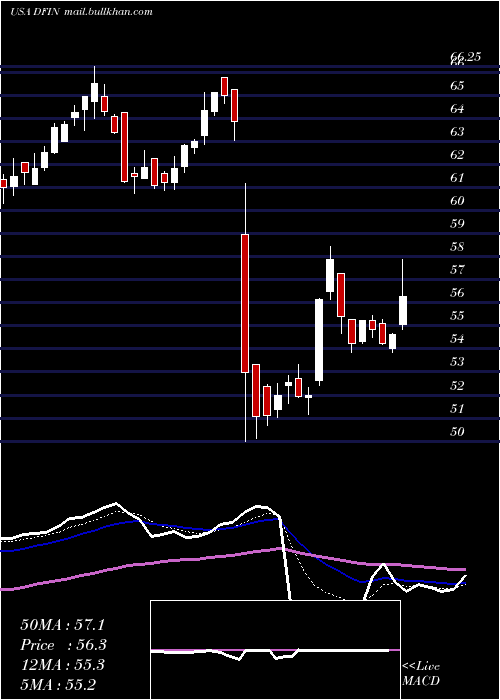
Task: Click the 62 price axis label
Action: (457, 155)
